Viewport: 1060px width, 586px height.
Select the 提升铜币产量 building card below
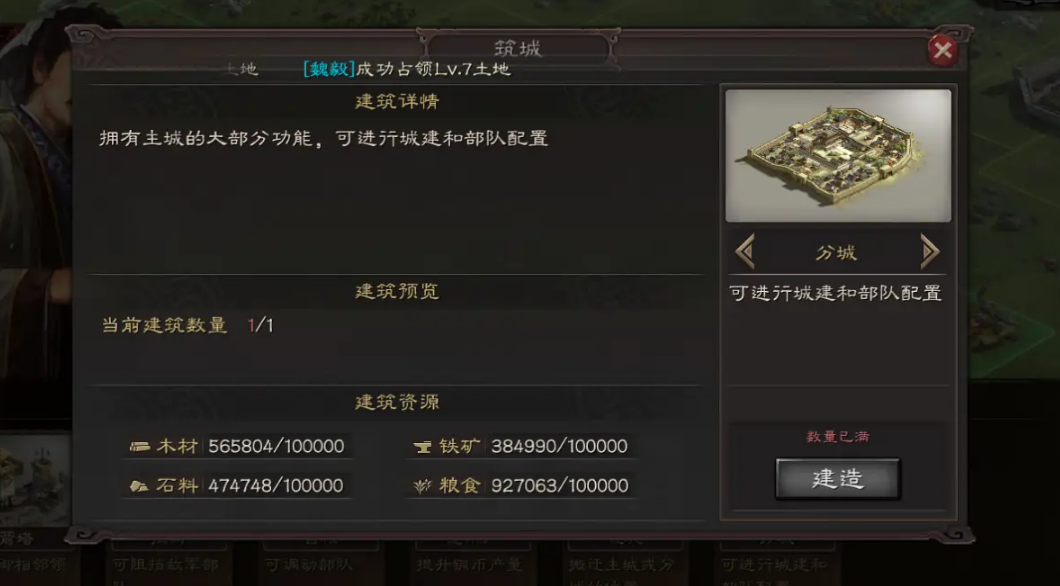(x=469, y=564)
